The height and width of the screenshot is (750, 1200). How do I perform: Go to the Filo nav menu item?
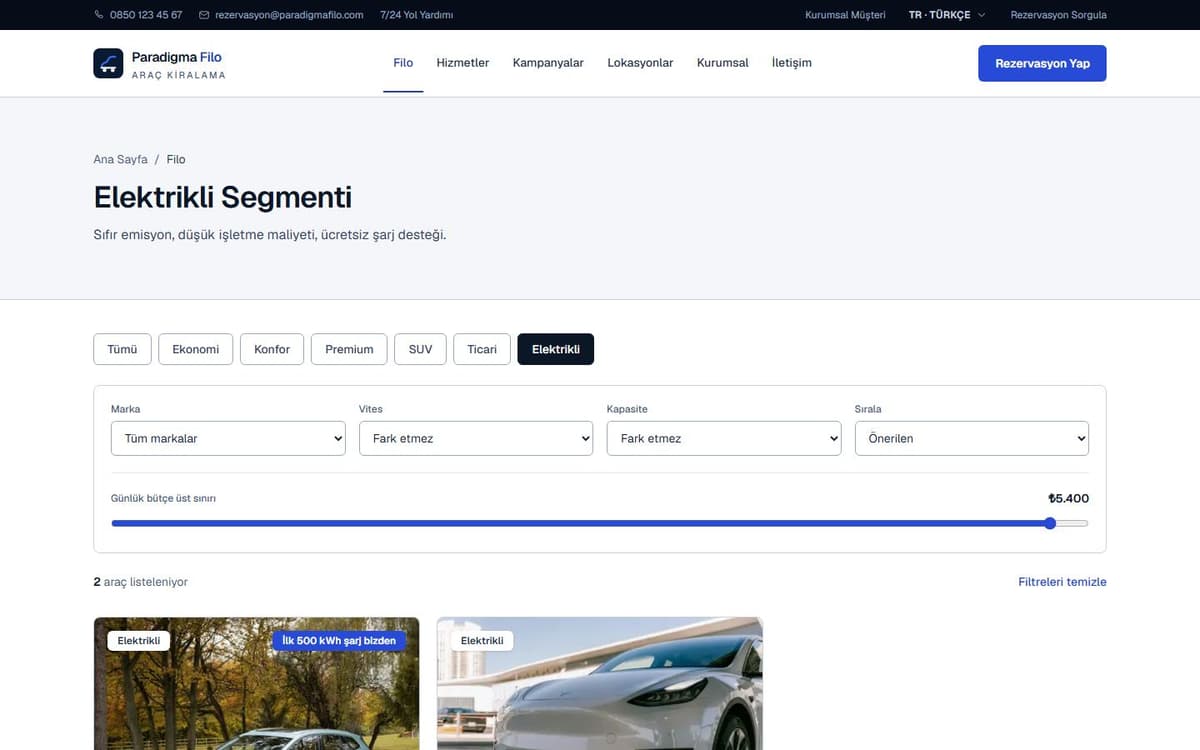(403, 63)
